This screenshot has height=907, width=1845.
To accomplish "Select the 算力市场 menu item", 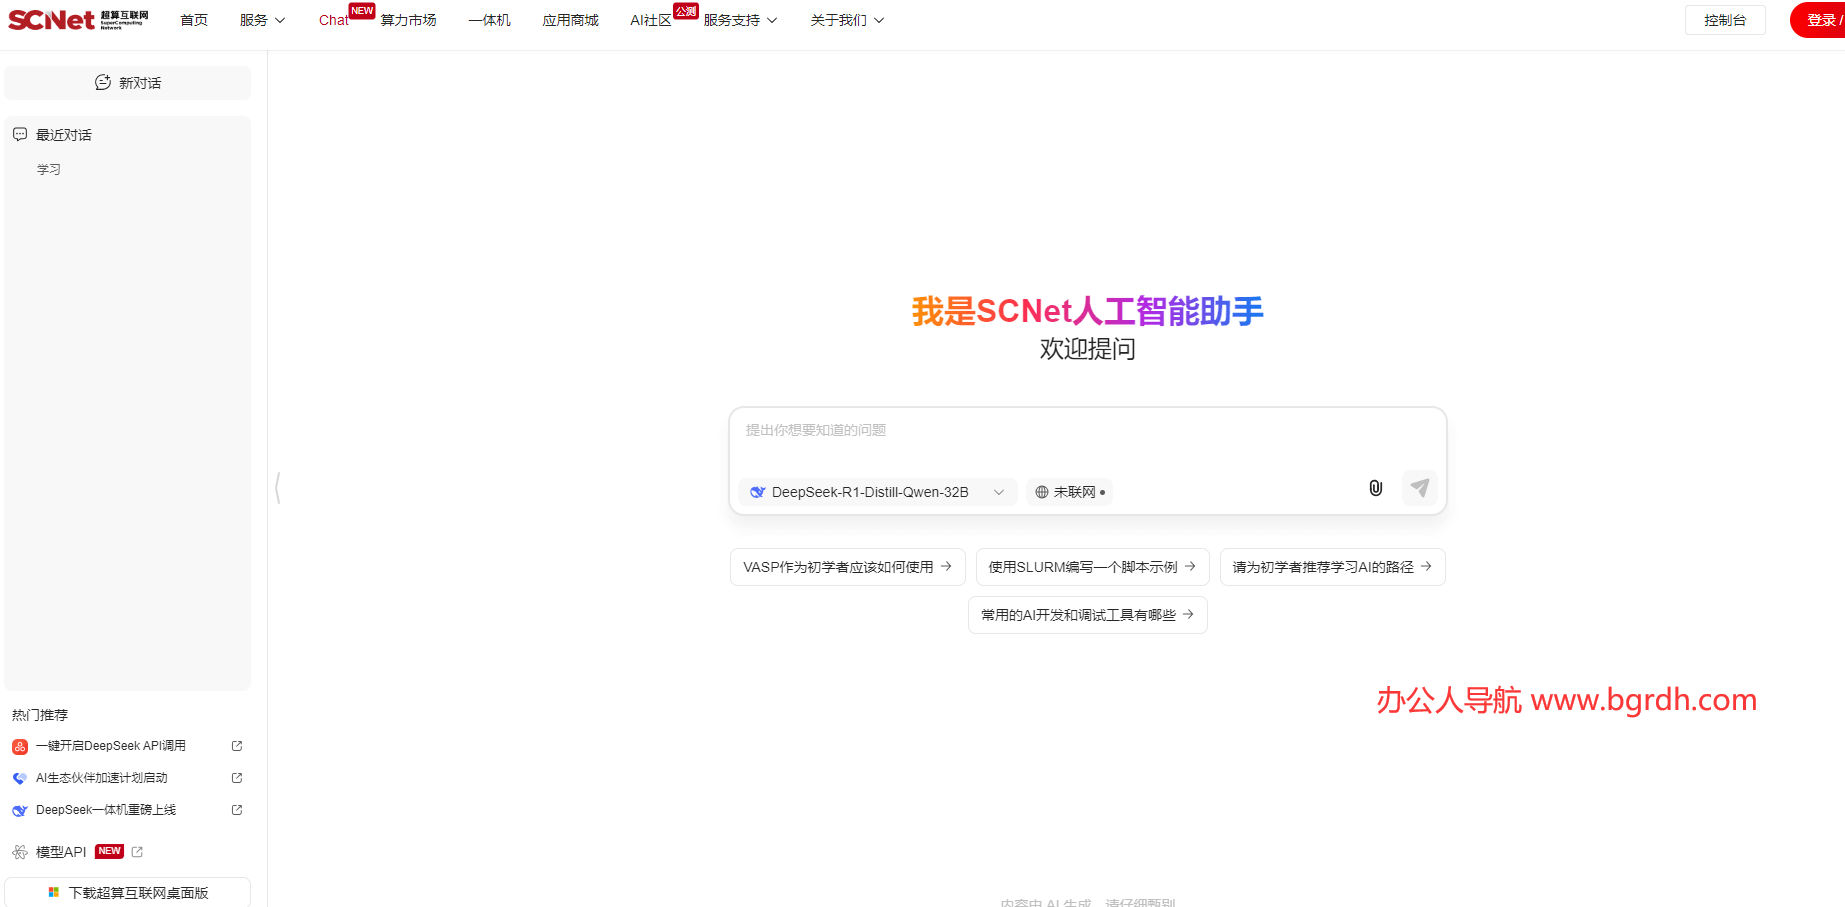I will pyautogui.click(x=408, y=19).
